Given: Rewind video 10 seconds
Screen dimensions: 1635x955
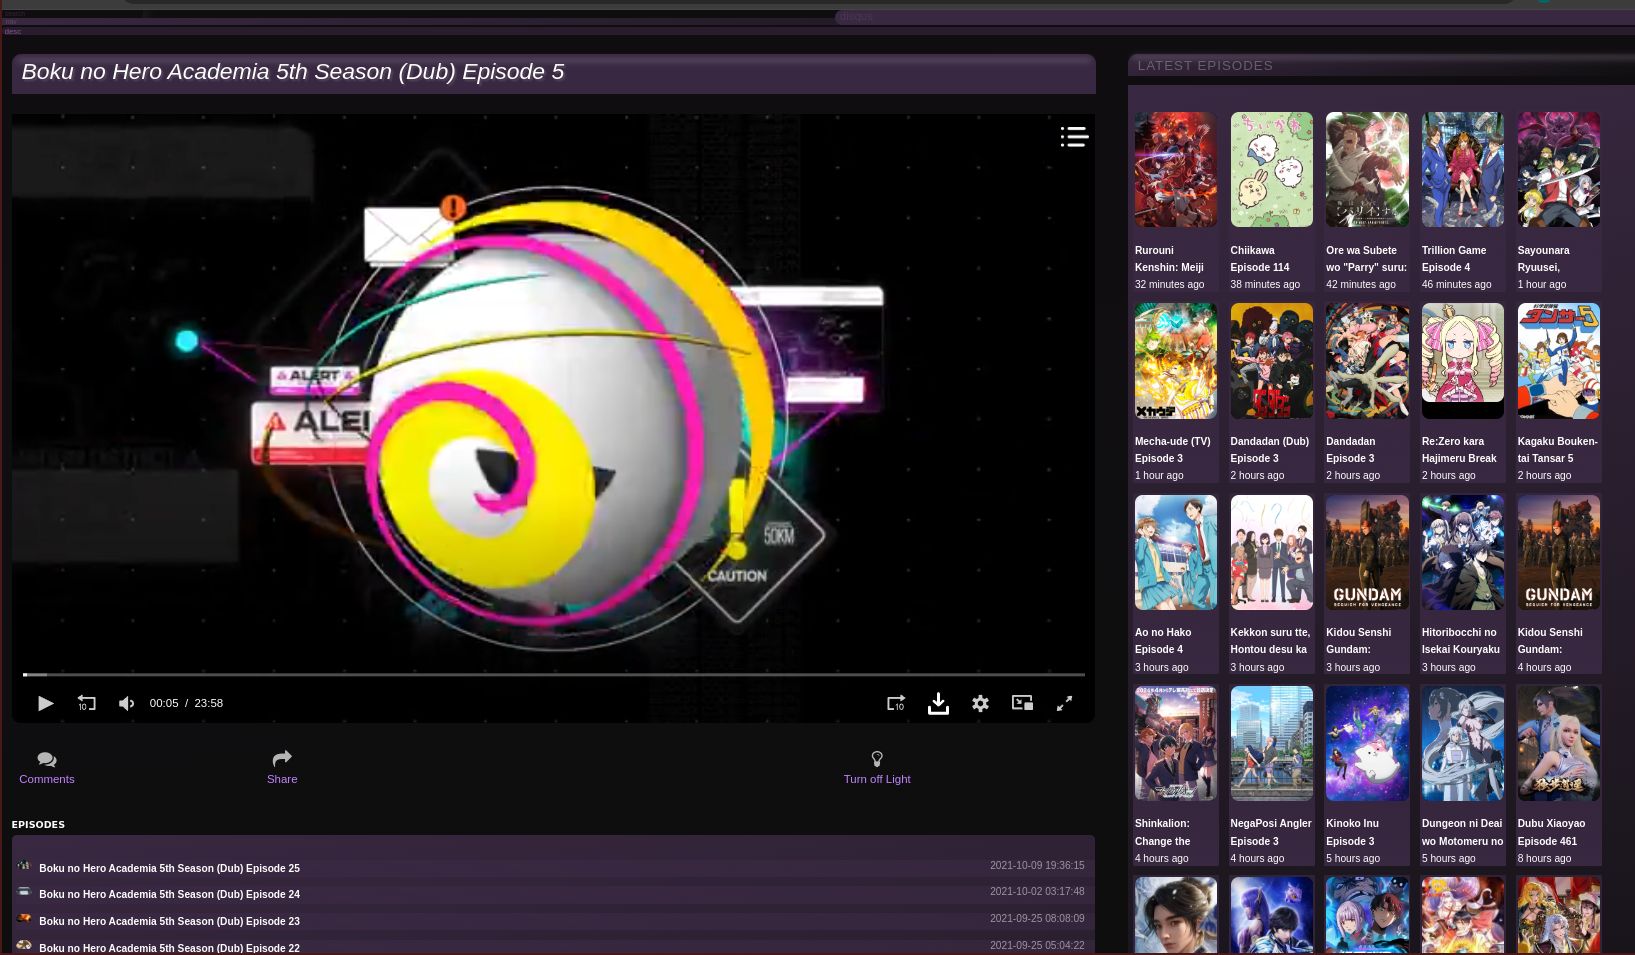Looking at the screenshot, I should (x=86, y=703).
